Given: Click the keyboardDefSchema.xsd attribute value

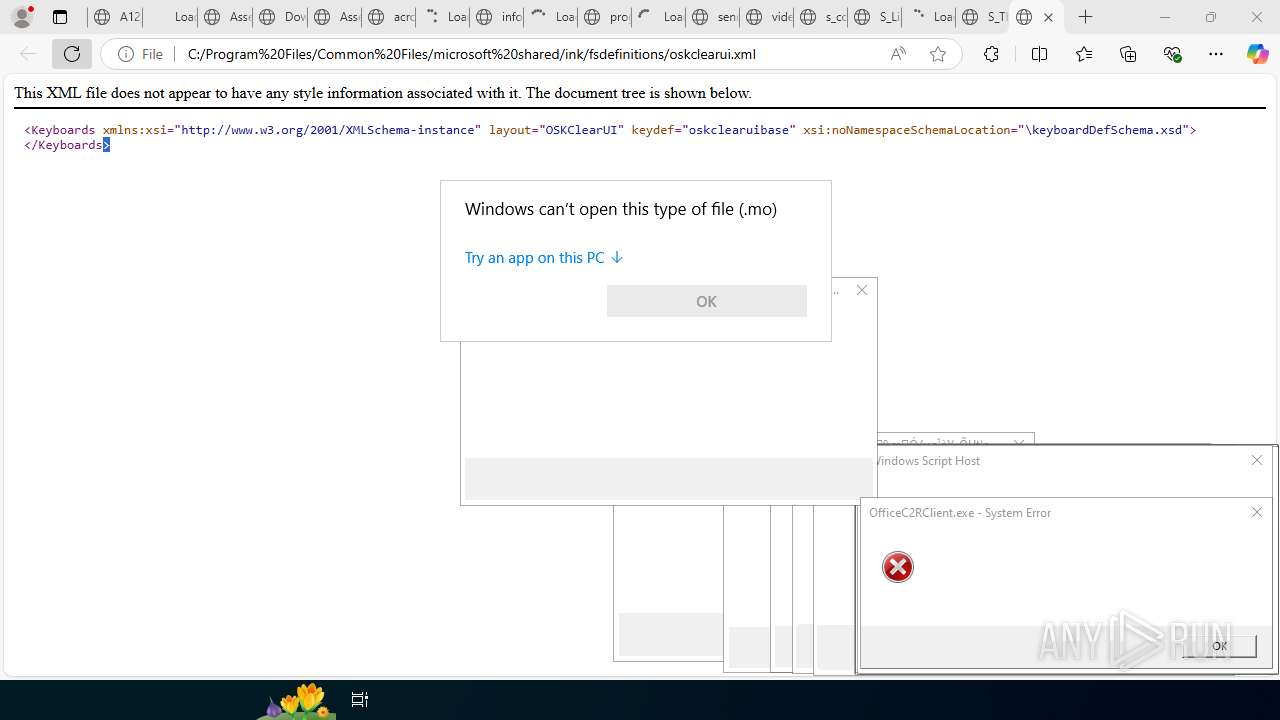Looking at the screenshot, I should click(1103, 130).
